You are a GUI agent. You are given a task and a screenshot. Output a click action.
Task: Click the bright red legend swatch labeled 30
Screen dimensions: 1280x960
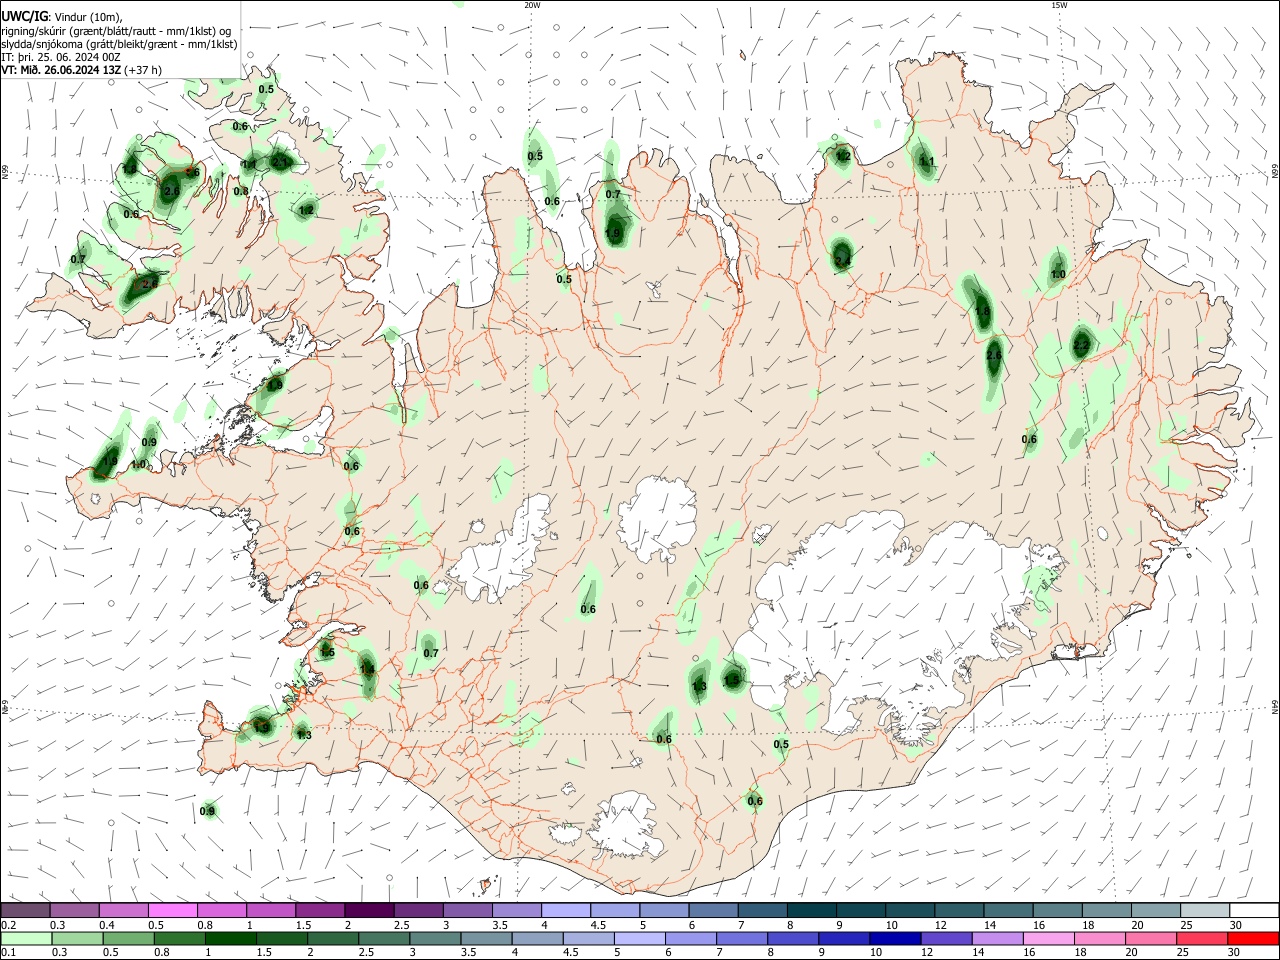pos(1251,938)
